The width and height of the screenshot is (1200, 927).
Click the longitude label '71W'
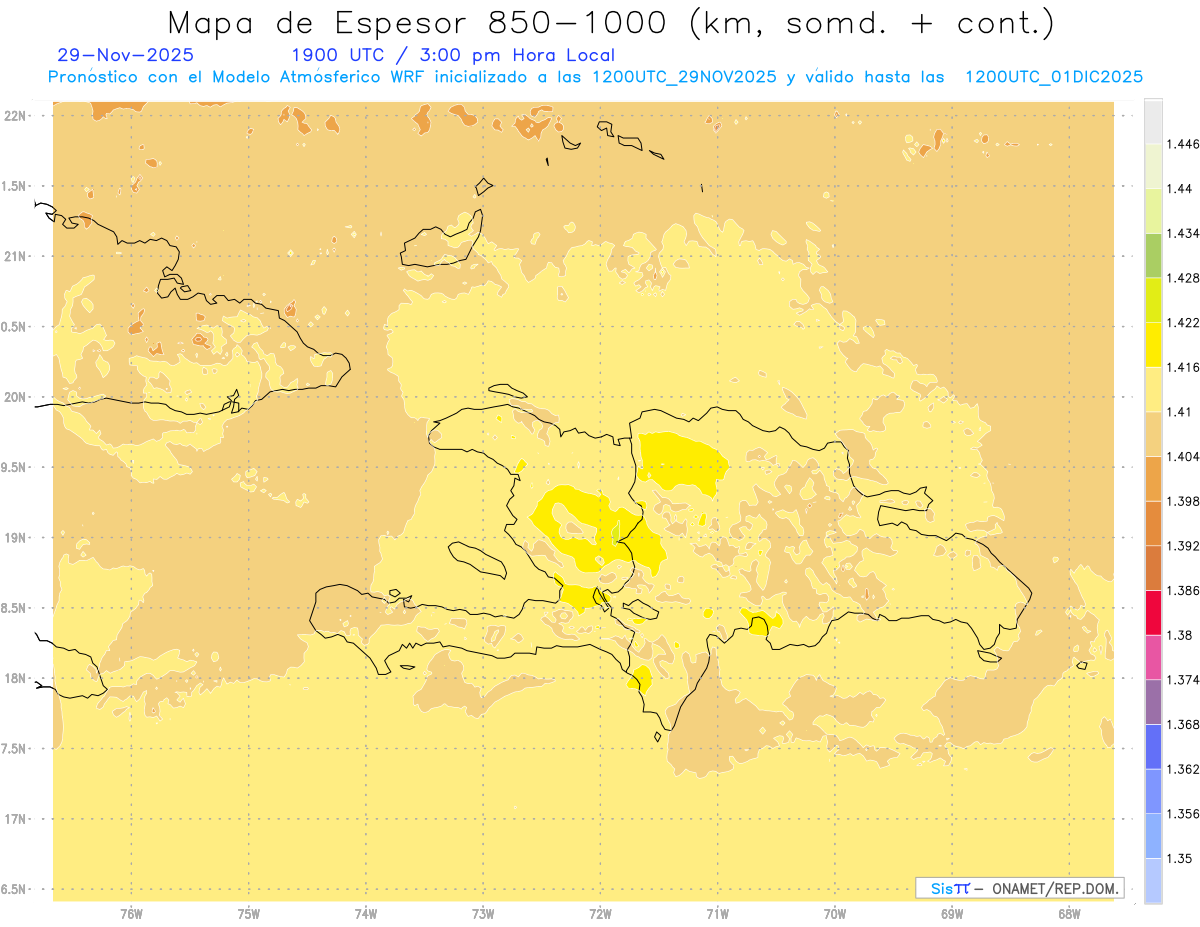[x=717, y=914]
